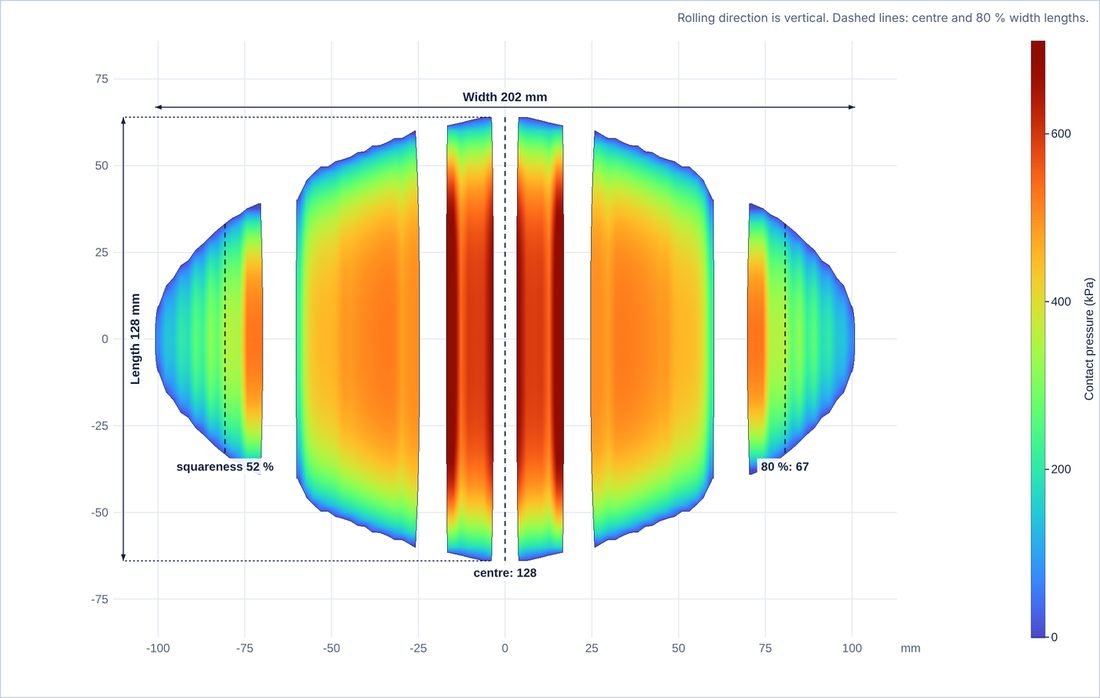Click the x-axis tick label 100

coord(852,648)
